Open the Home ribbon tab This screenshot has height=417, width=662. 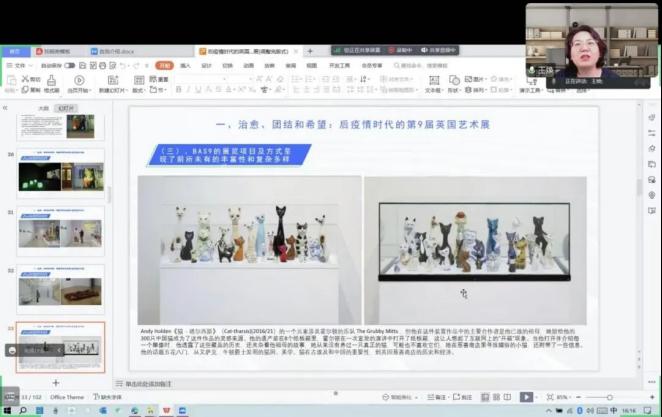[x=164, y=65]
